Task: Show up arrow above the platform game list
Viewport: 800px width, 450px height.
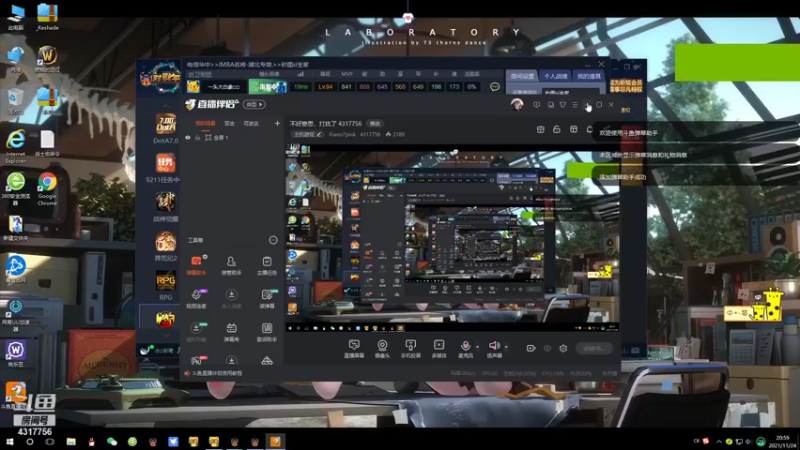Action: (x=166, y=106)
